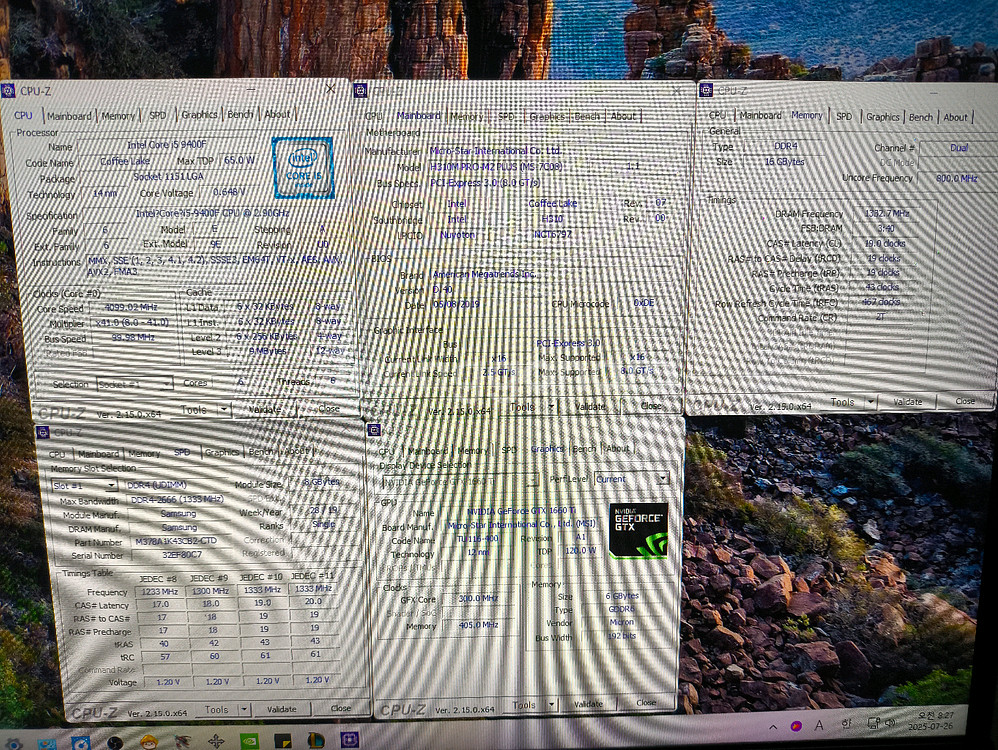Open Perf Level Current dropdown

tap(631, 479)
